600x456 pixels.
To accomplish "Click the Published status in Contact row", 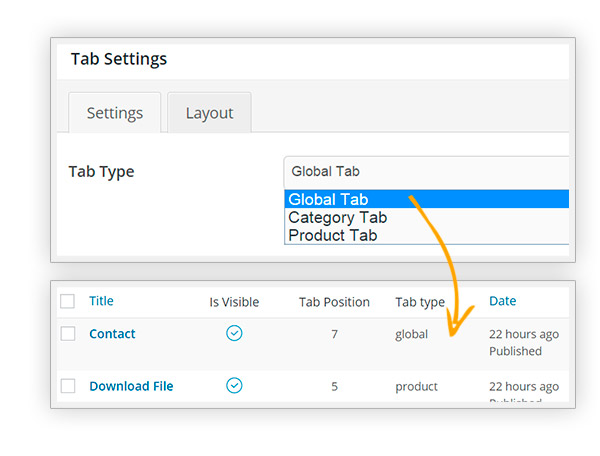I will (515, 351).
